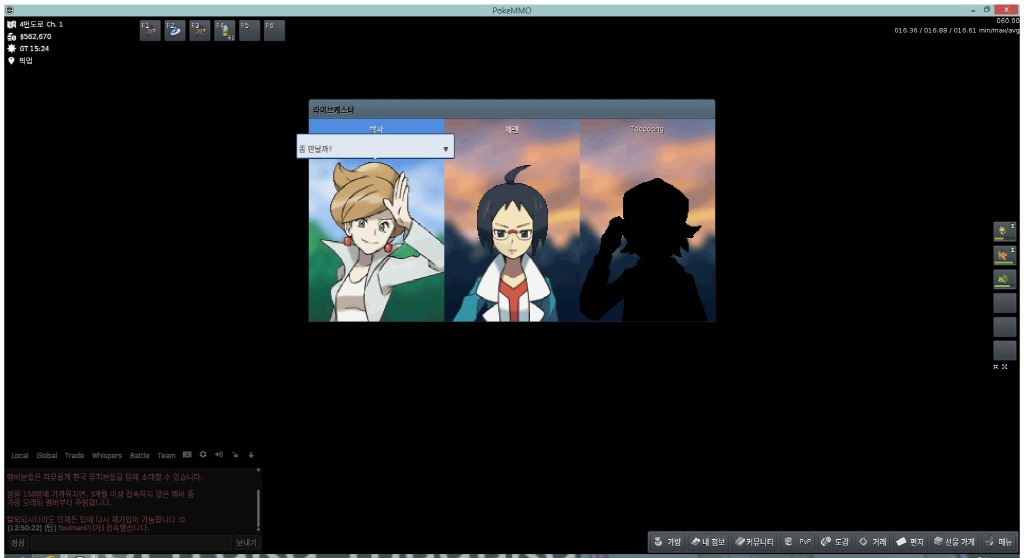The height and width of the screenshot is (558, 1024).
Task: Toggle the chat window lock icon
Action: click(235, 455)
